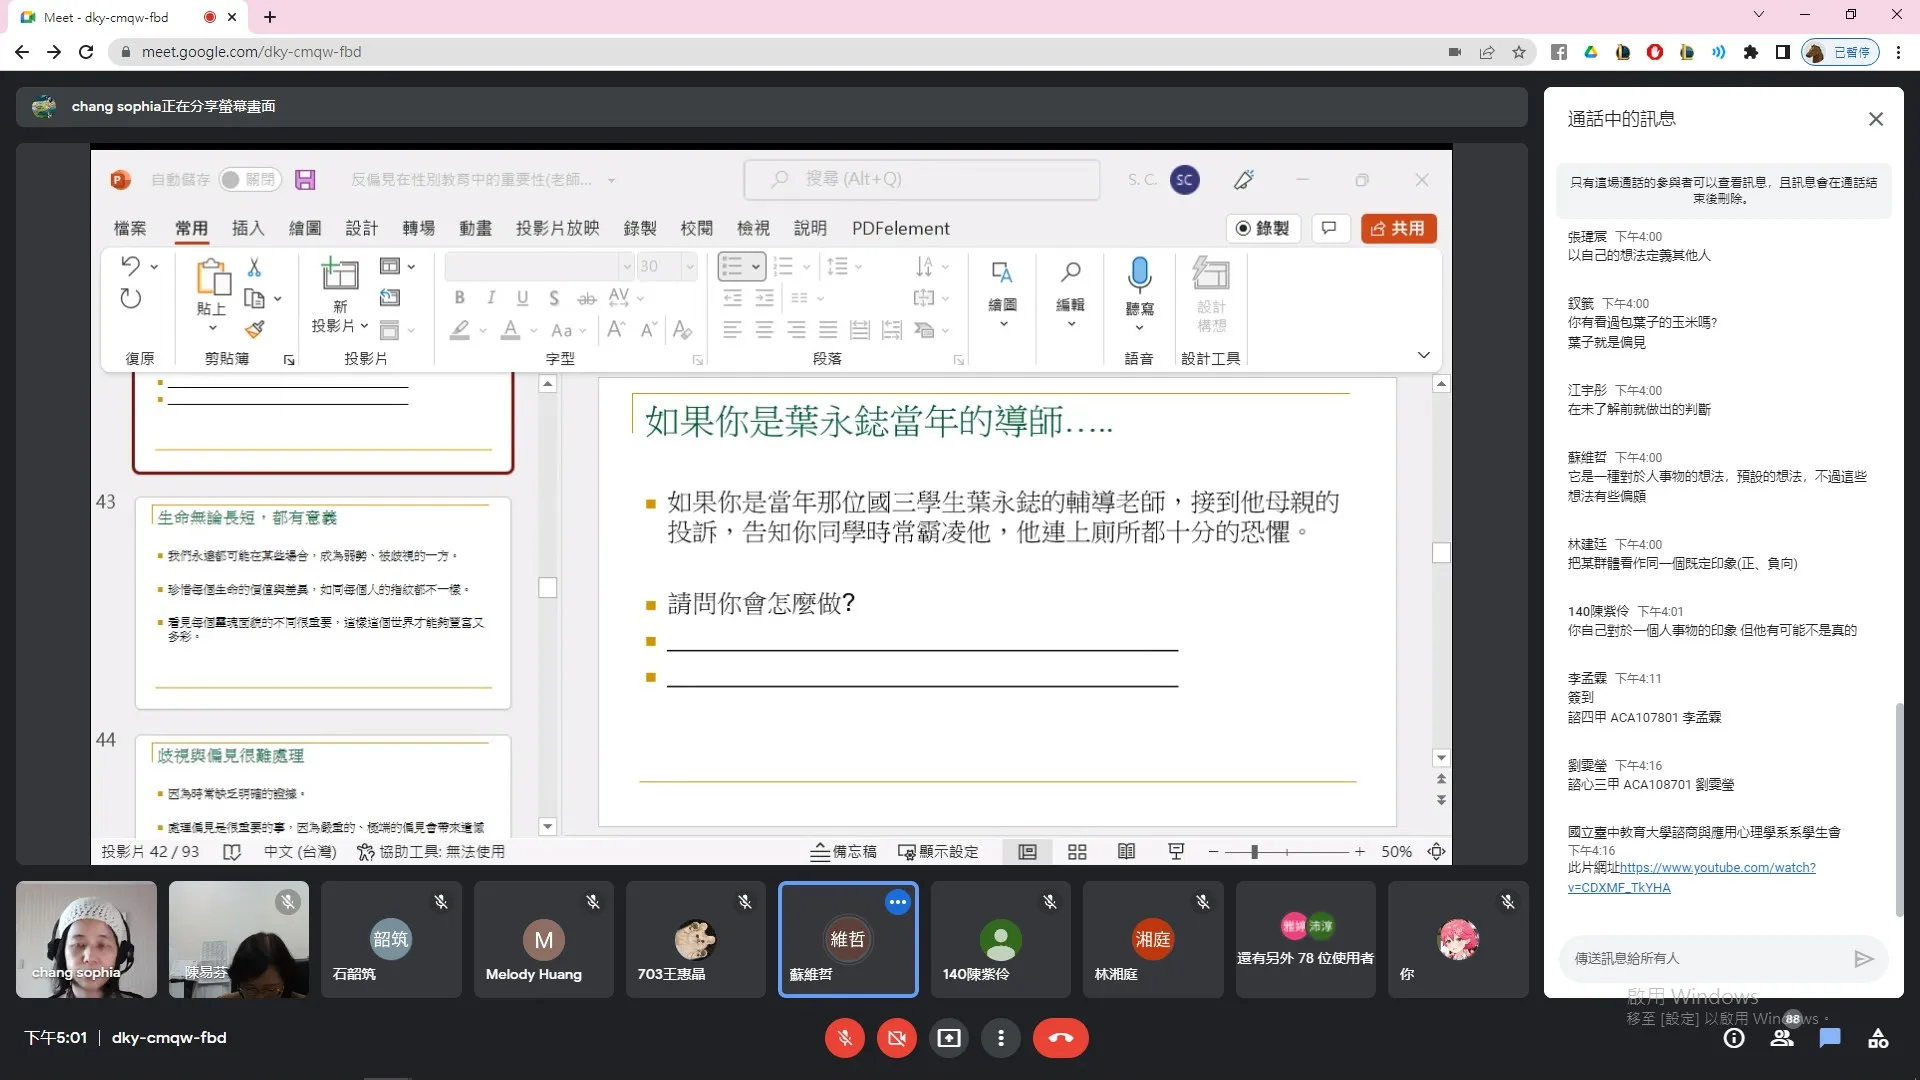
Task: Toggle bold formatting B
Action: (x=459, y=297)
